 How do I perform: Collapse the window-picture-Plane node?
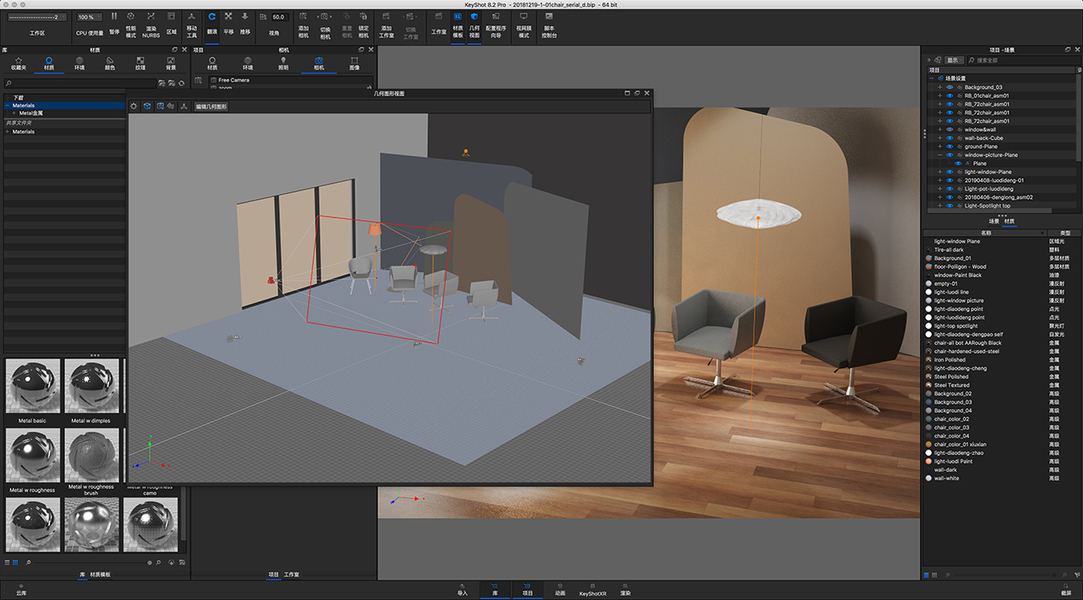click(x=939, y=155)
